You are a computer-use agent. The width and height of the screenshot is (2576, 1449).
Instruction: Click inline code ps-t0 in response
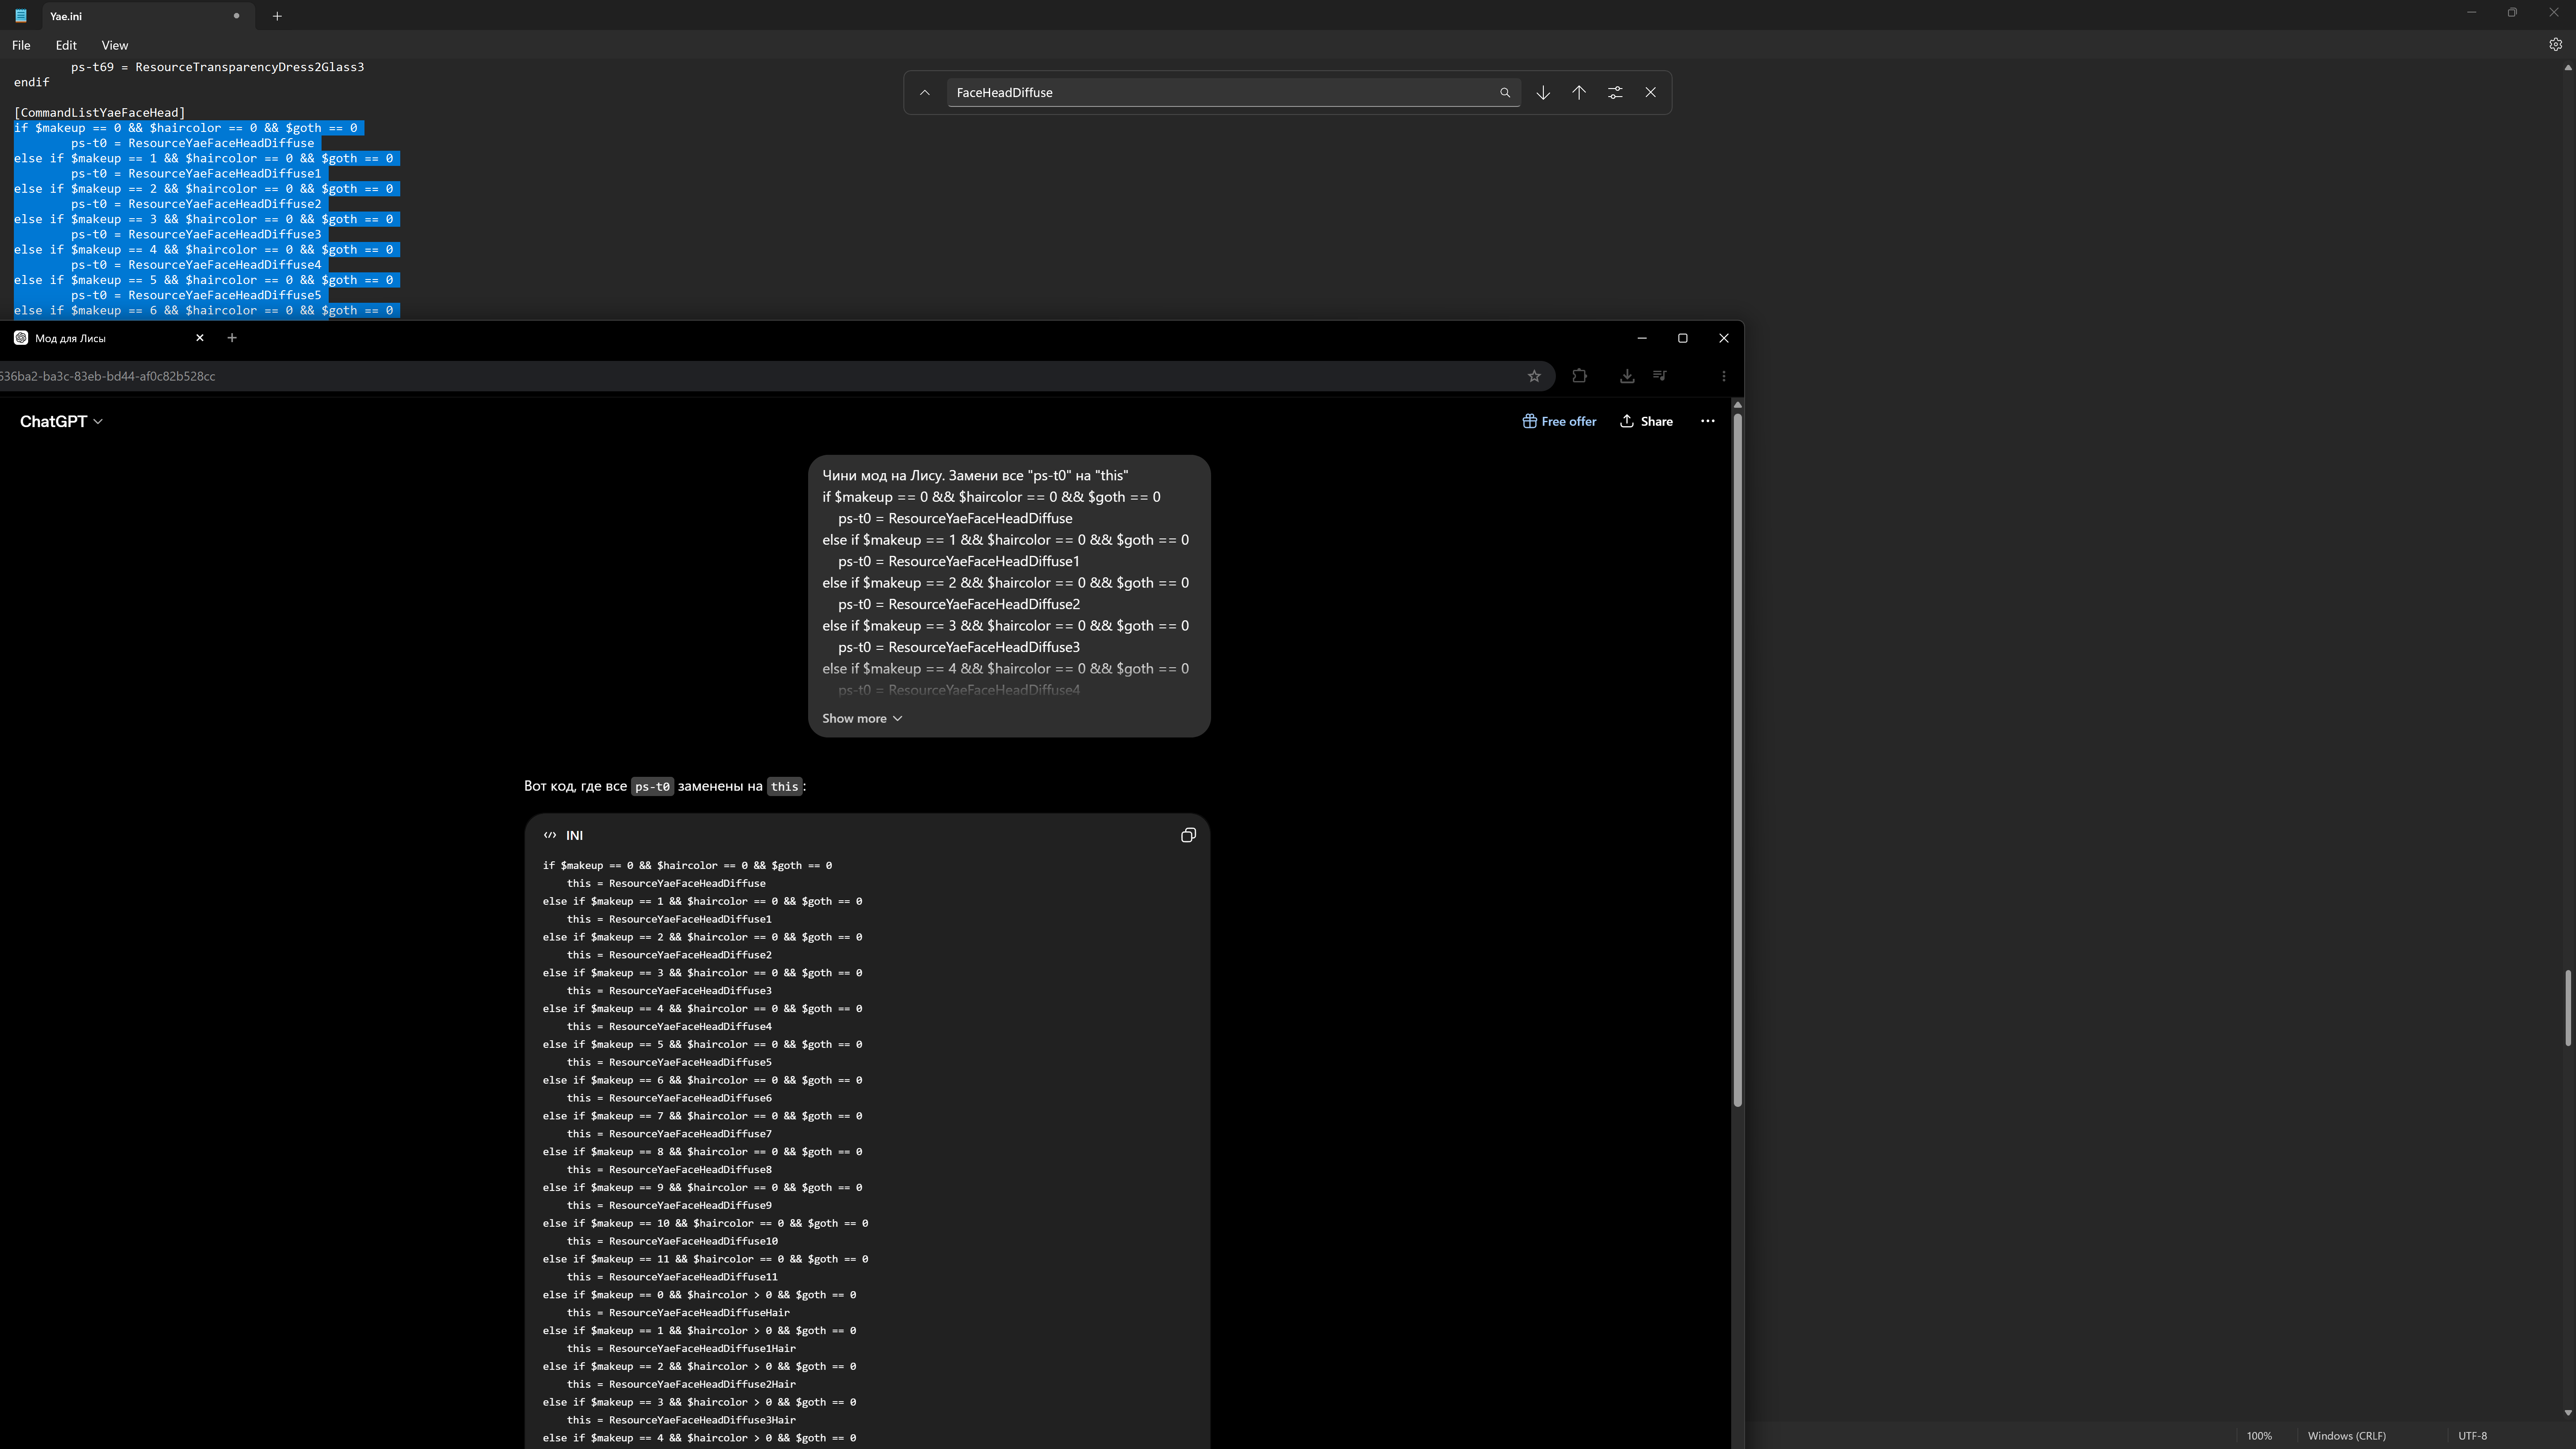652,787
